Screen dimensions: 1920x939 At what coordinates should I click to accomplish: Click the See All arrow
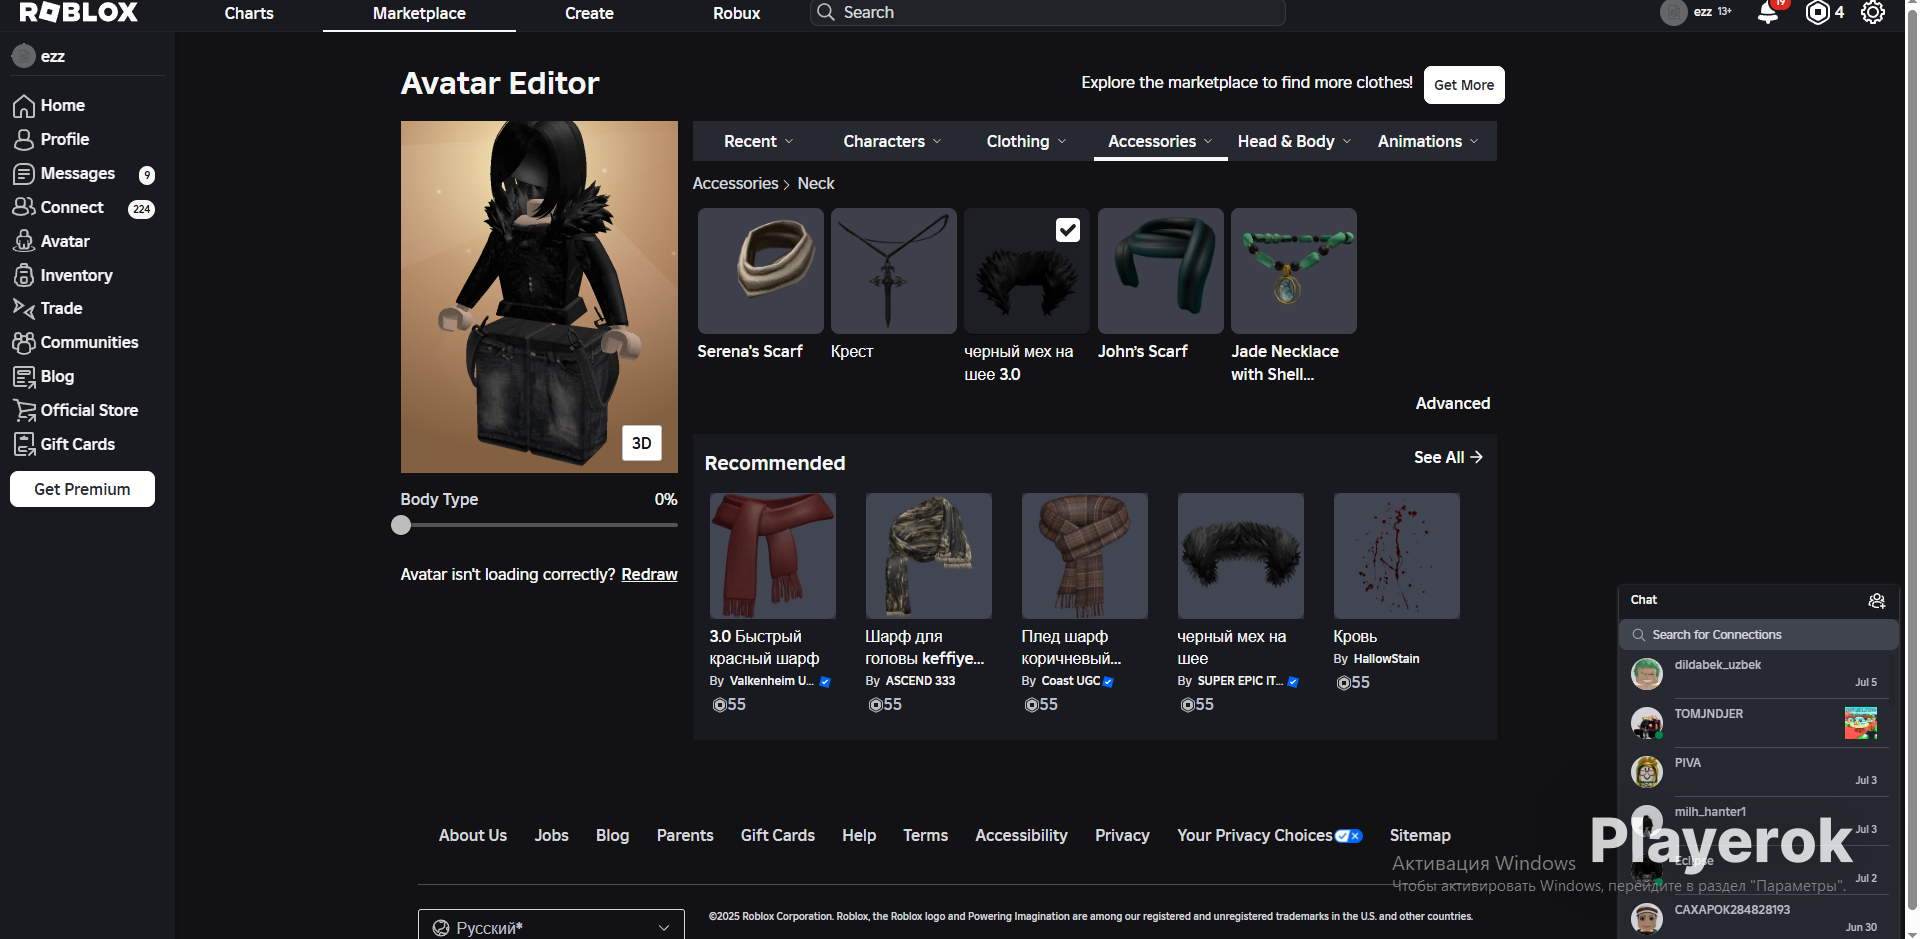(x=1477, y=457)
